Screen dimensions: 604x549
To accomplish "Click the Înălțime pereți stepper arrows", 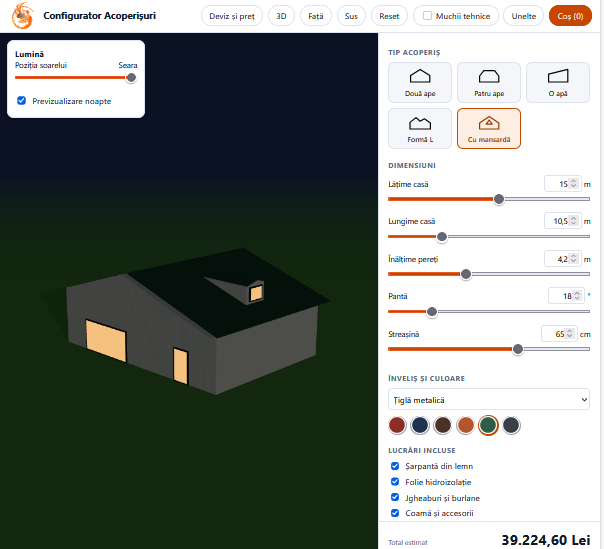I will click(573, 259).
